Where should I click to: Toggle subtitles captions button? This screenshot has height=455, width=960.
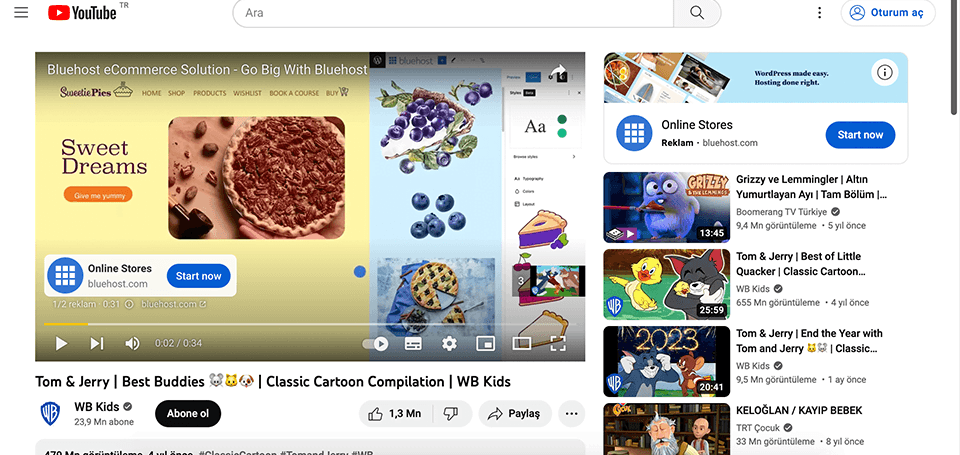pos(413,344)
